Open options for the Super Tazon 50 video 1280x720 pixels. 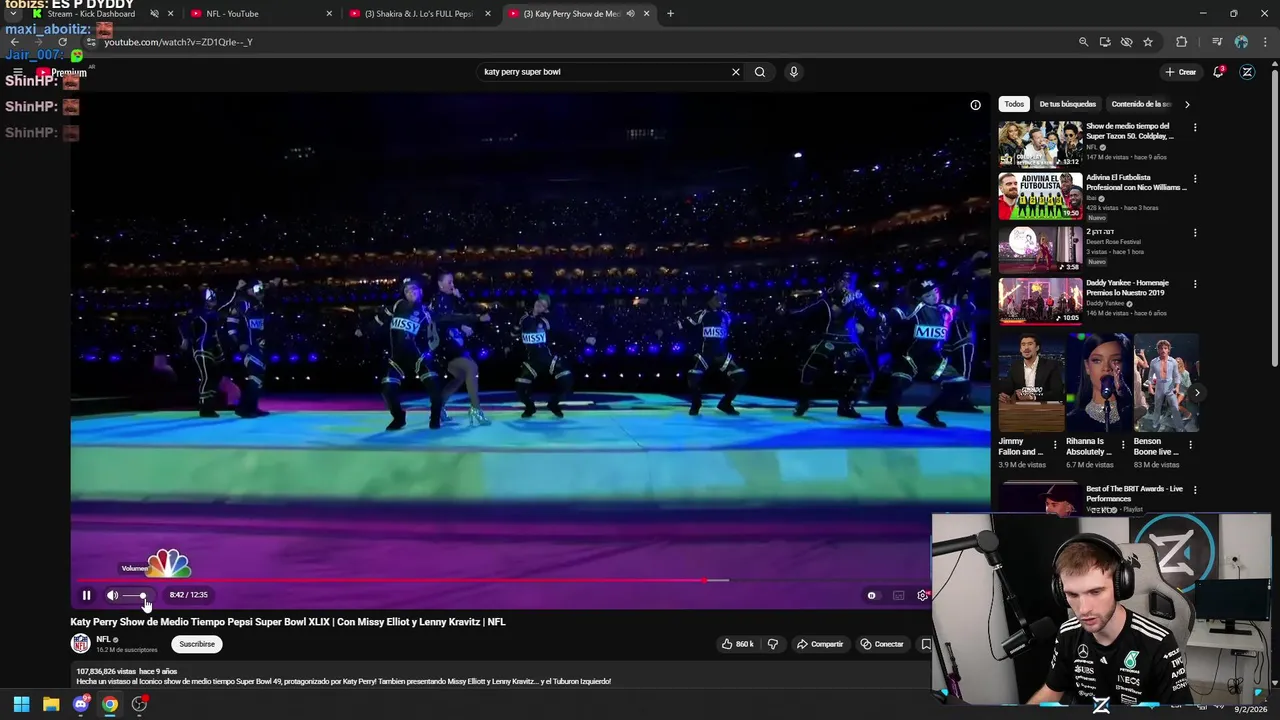coord(1194,128)
